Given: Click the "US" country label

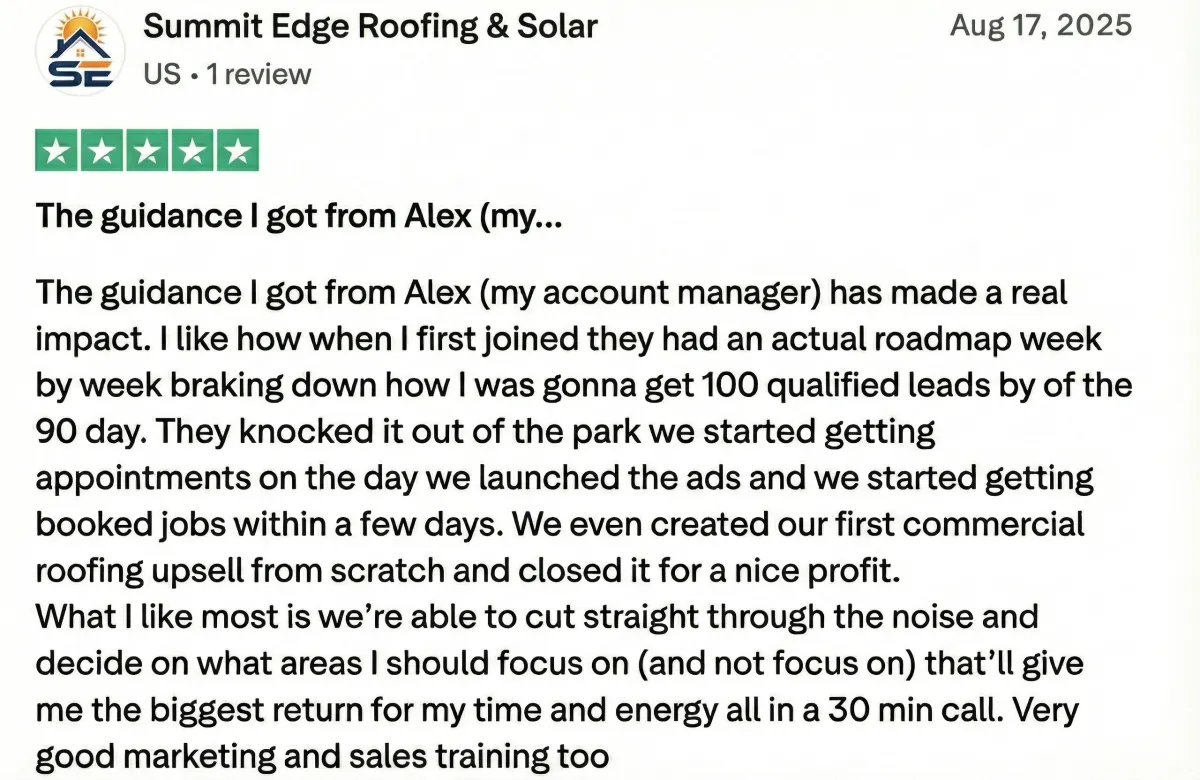Looking at the screenshot, I should click(162, 74).
